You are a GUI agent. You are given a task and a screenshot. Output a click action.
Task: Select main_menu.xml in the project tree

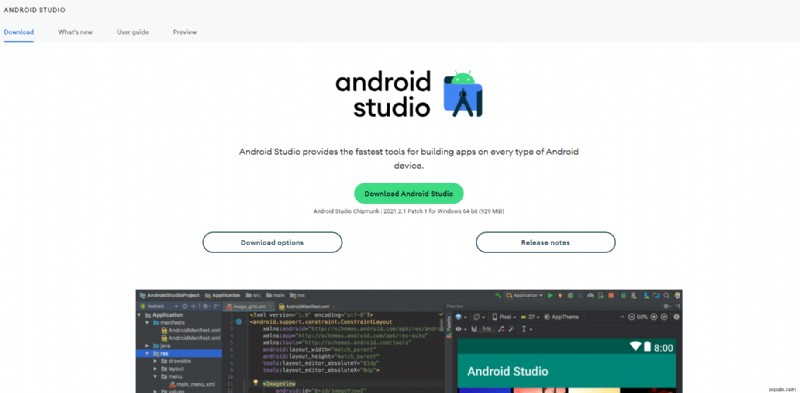coord(192,384)
